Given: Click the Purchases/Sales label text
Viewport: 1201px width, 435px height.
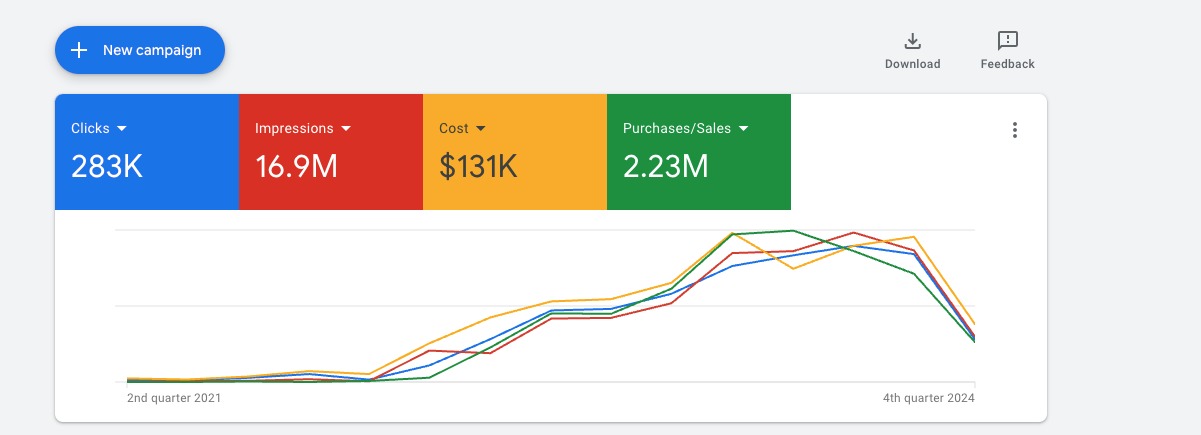Looking at the screenshot, I should [676, 129].
